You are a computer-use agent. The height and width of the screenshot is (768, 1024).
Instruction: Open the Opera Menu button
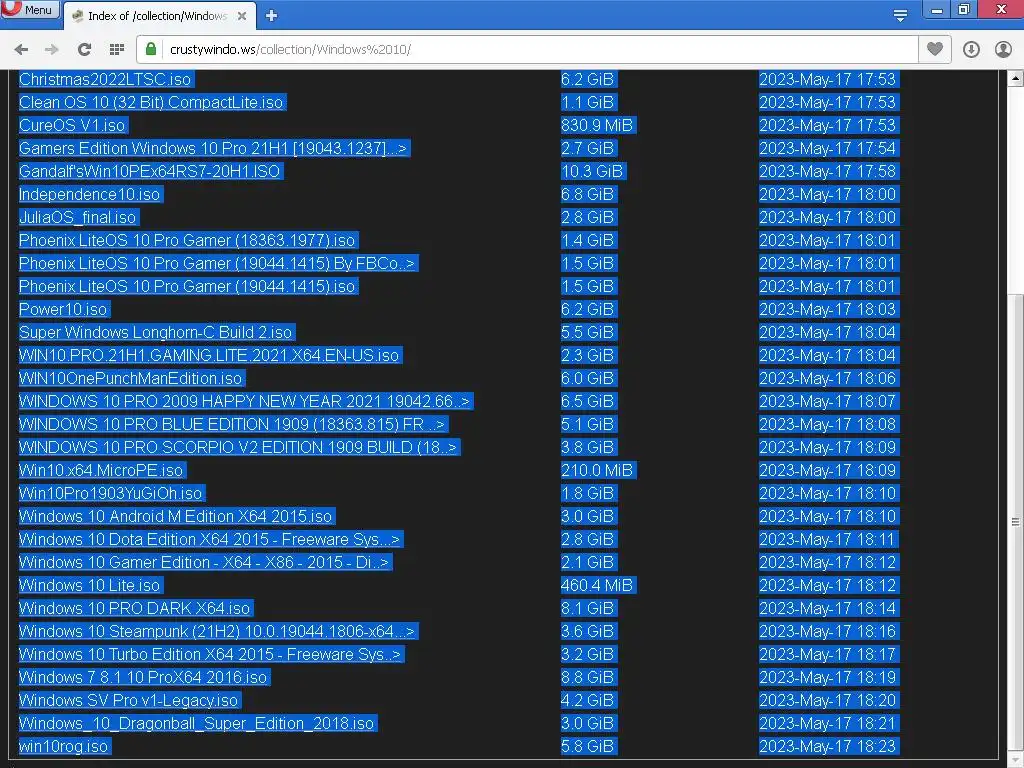[29, 10]
